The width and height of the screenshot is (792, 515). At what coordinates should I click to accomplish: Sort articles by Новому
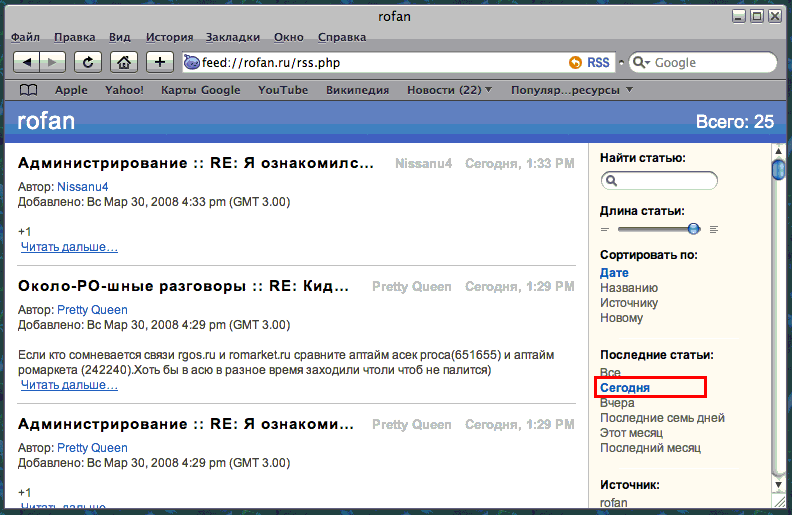click(x=621, y=318)
